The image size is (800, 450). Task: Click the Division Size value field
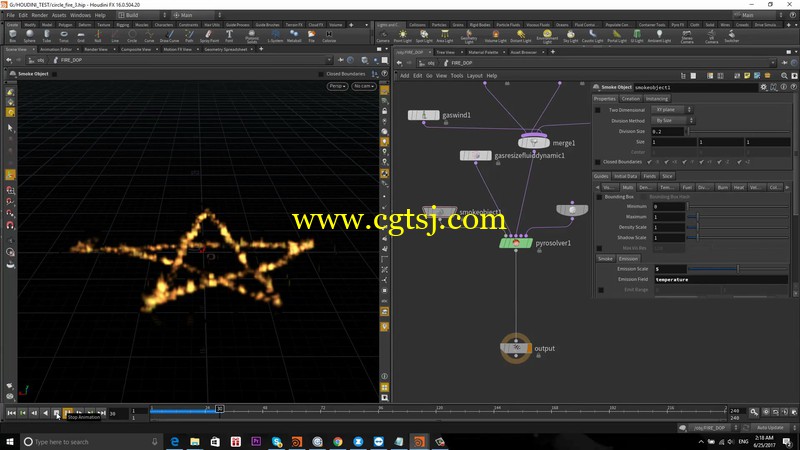pos(667,131)
